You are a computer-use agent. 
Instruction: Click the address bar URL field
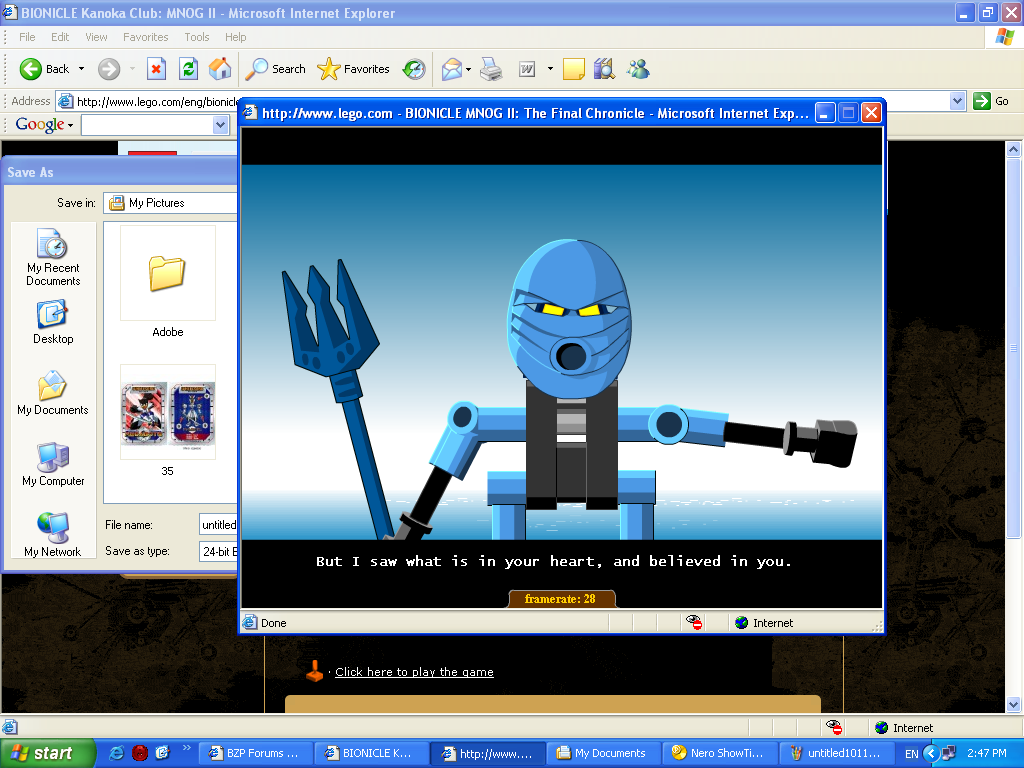tap(157, 101)
